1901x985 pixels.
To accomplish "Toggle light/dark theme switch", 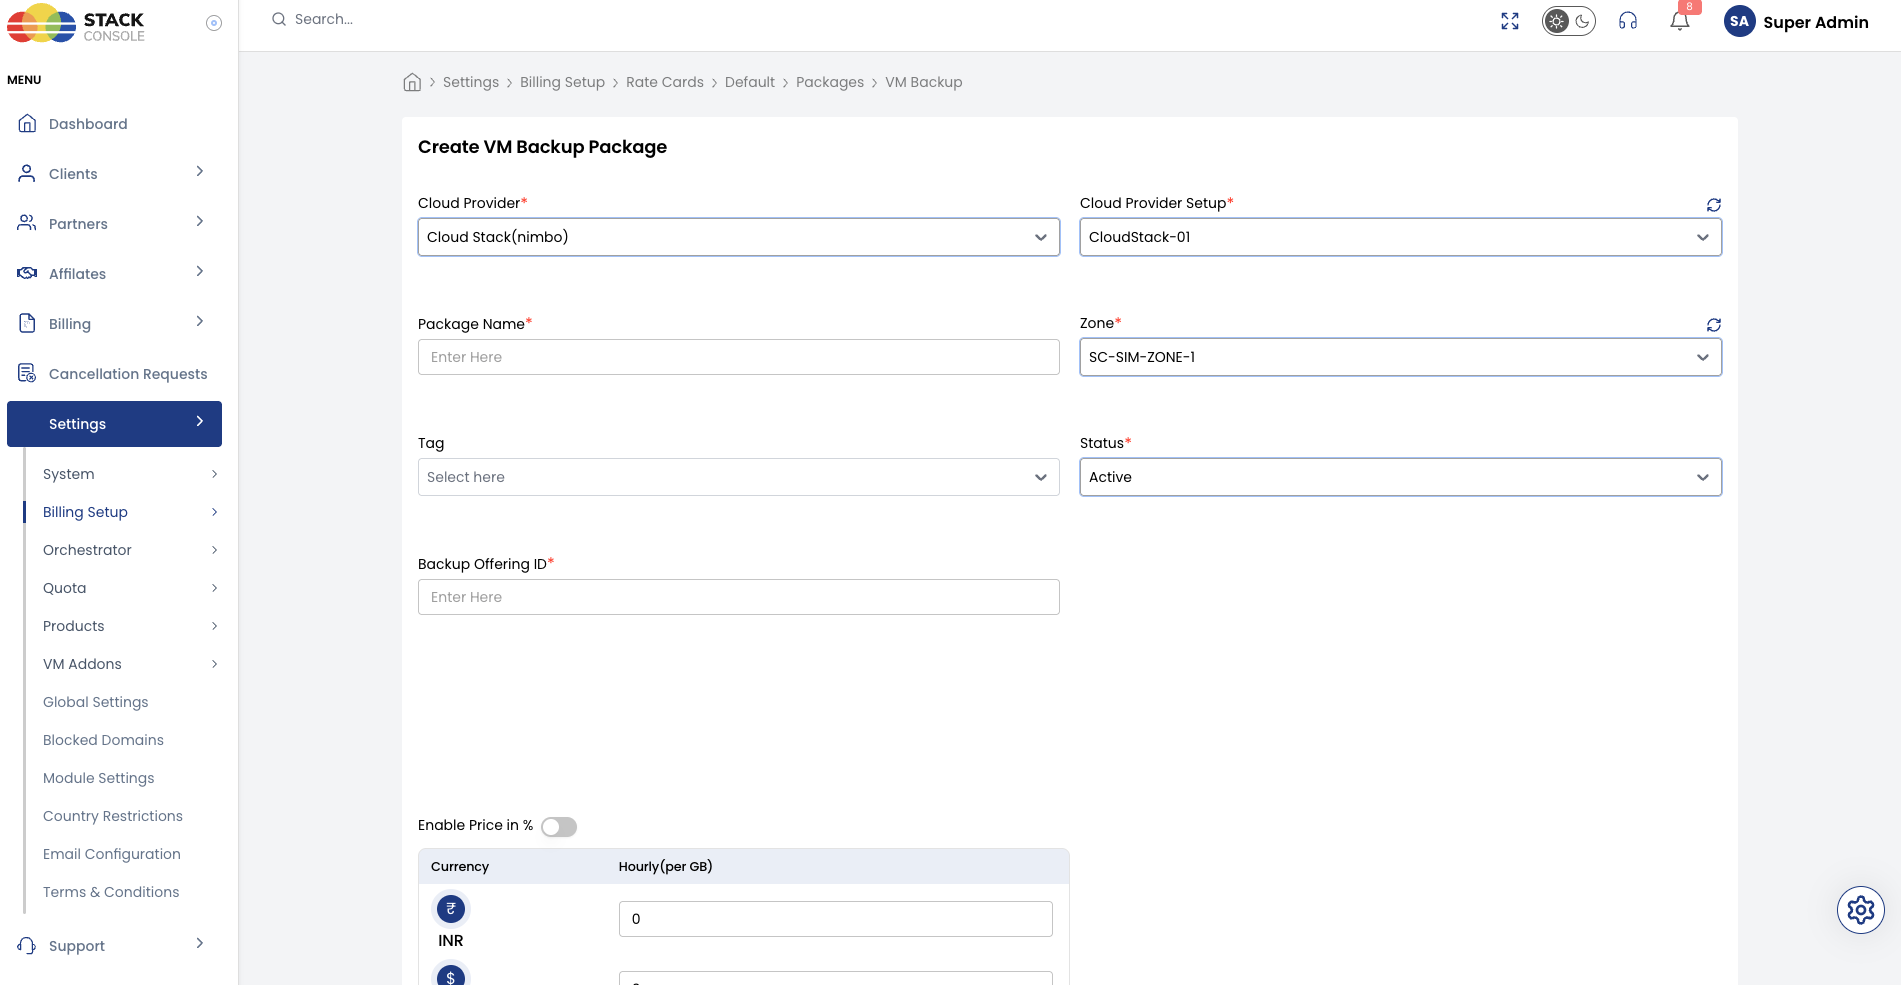I will pyautogui.click(x=1568, y=21).
